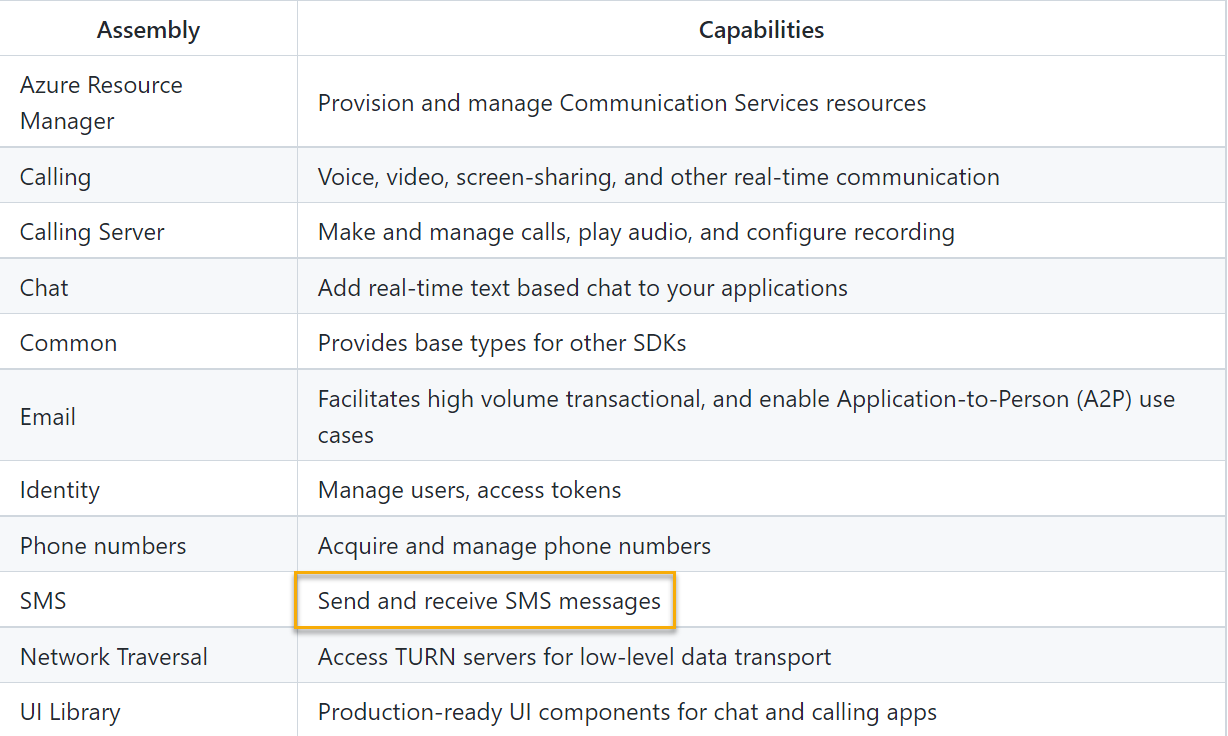Select the UI Library cell
This screenshot has width=1228, height=736.
pyautogui.click(x=148, y=712)
